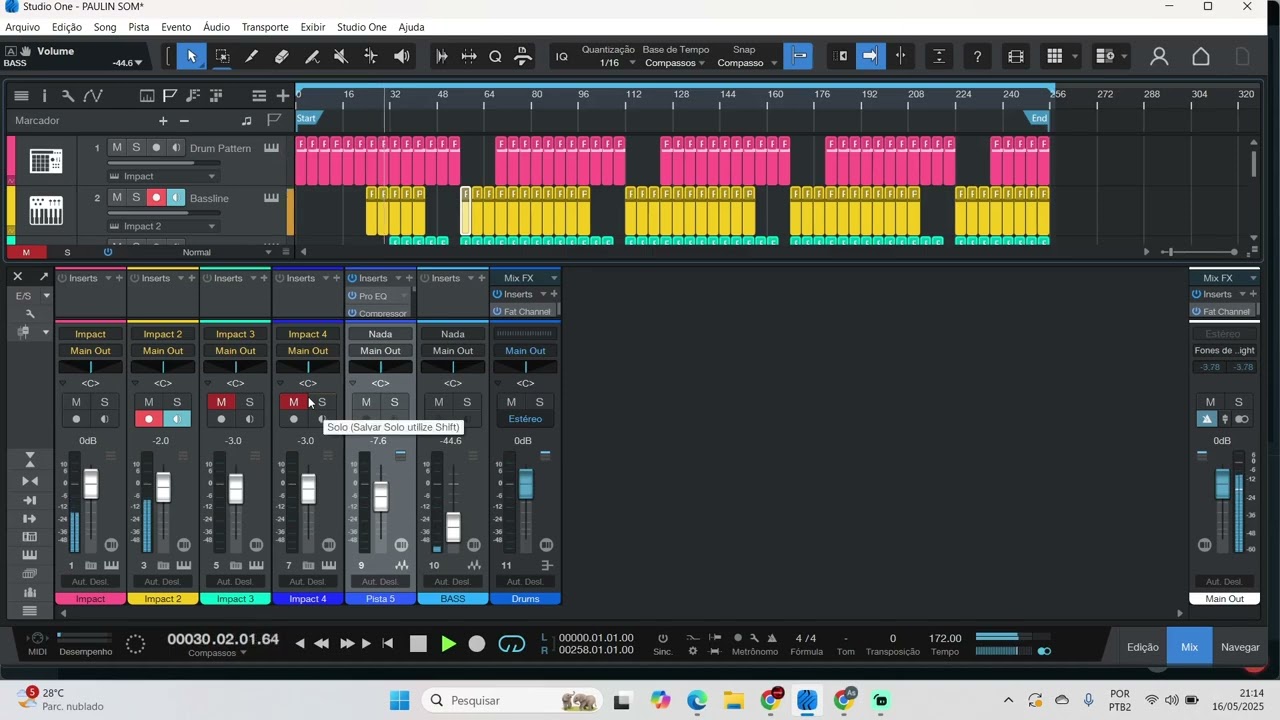Image resolution: width=1280 pixels, height=720 pixels.
Task: Mute the Drum Pattern track
Action: [117, 148]
